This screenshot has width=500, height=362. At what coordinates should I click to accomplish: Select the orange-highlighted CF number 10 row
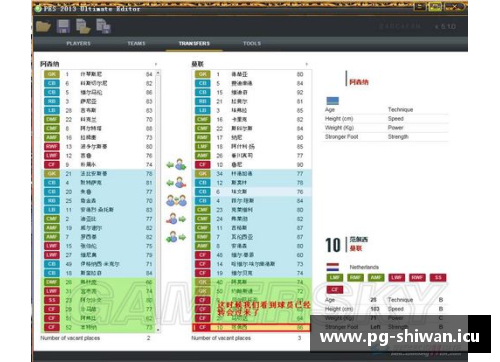click(252, 327)
